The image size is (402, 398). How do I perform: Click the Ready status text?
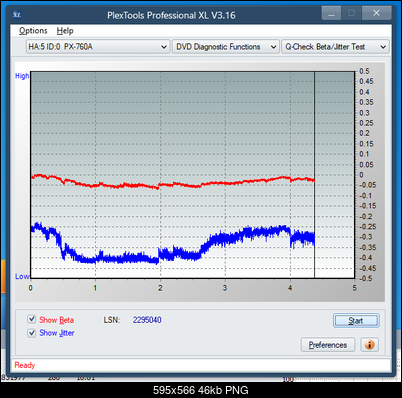[25, 365]
